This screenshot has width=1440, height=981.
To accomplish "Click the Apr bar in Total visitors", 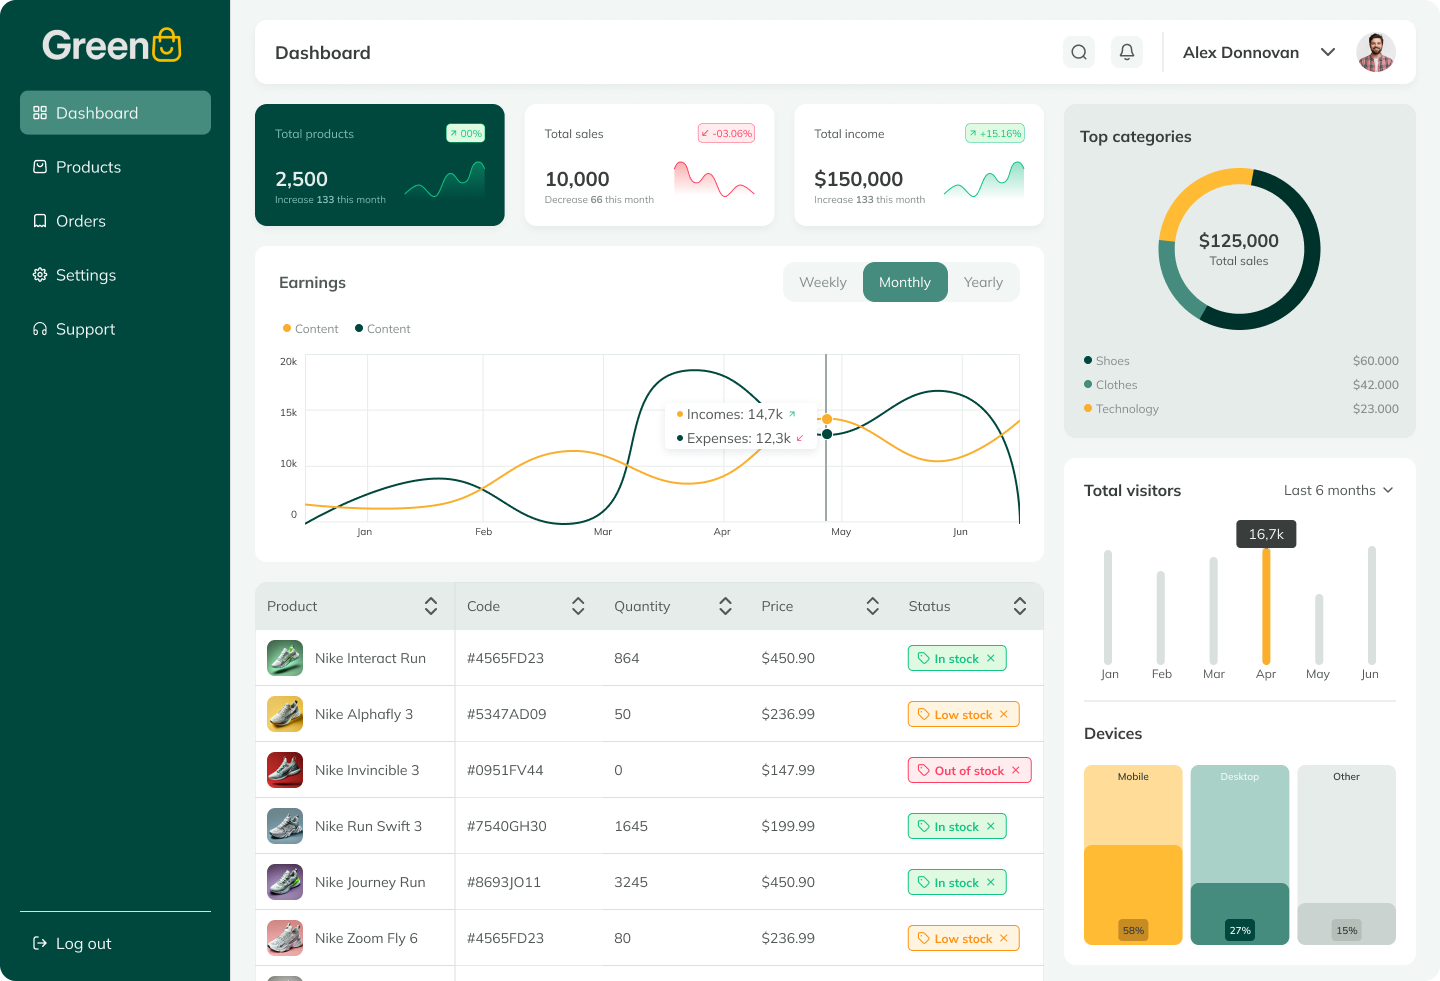I will pos(1266,606).
